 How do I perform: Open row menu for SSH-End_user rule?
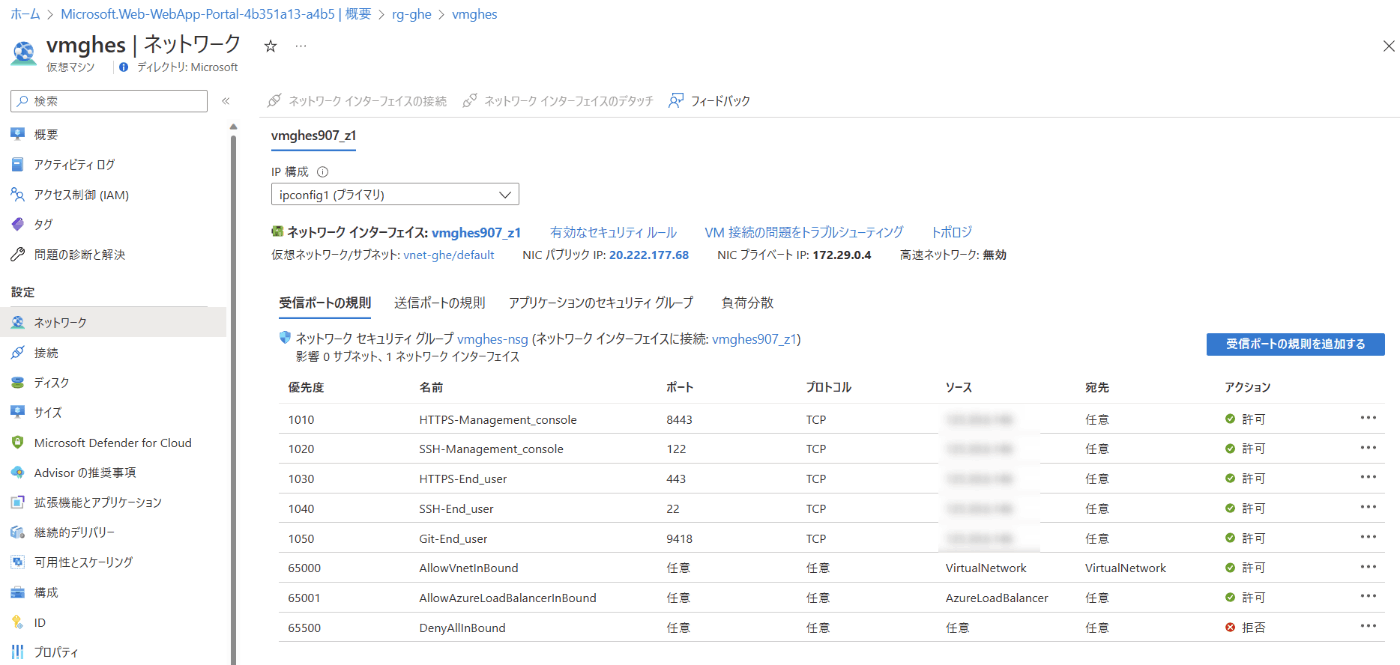click(x=1368, y=508)
